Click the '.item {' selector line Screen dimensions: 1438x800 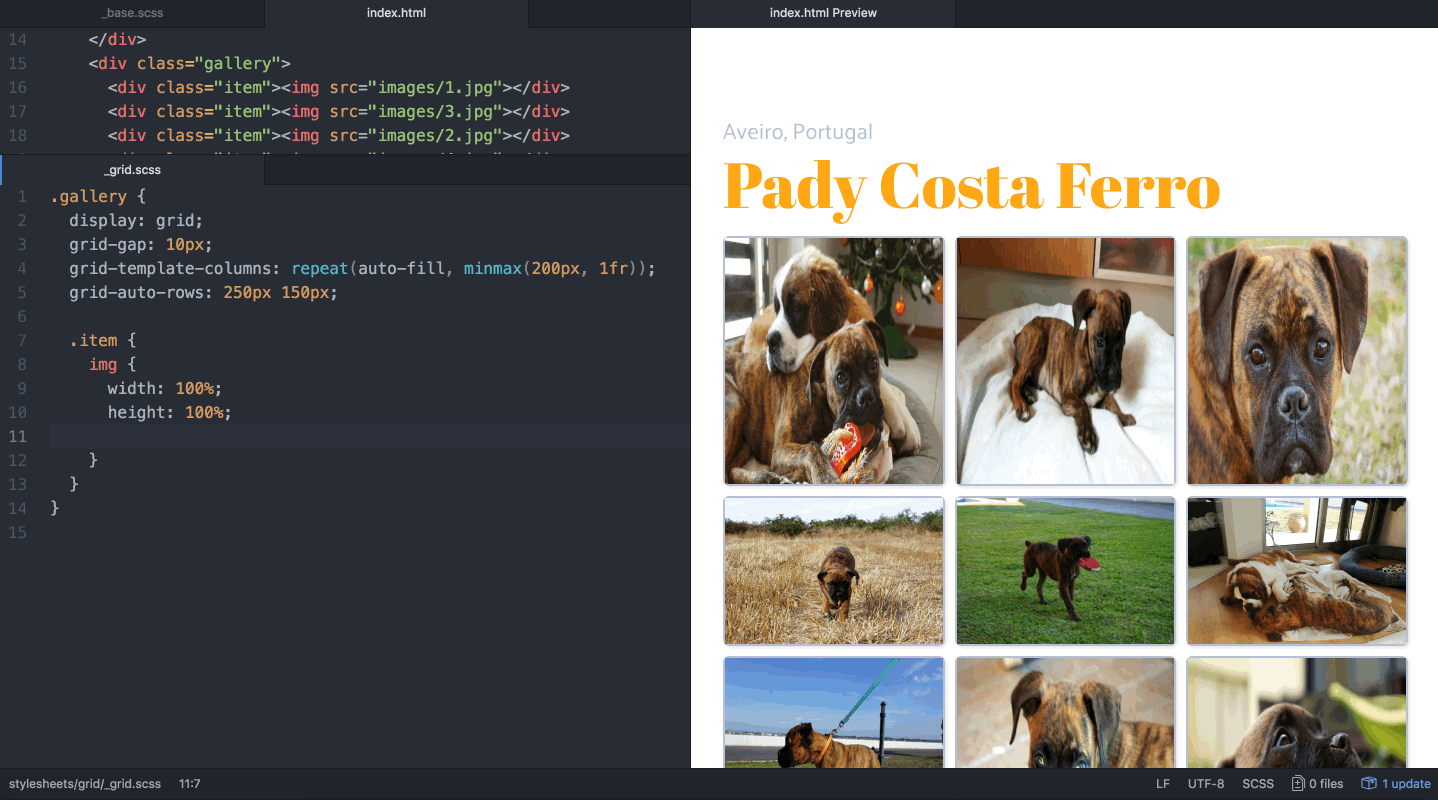pos(103,340)
